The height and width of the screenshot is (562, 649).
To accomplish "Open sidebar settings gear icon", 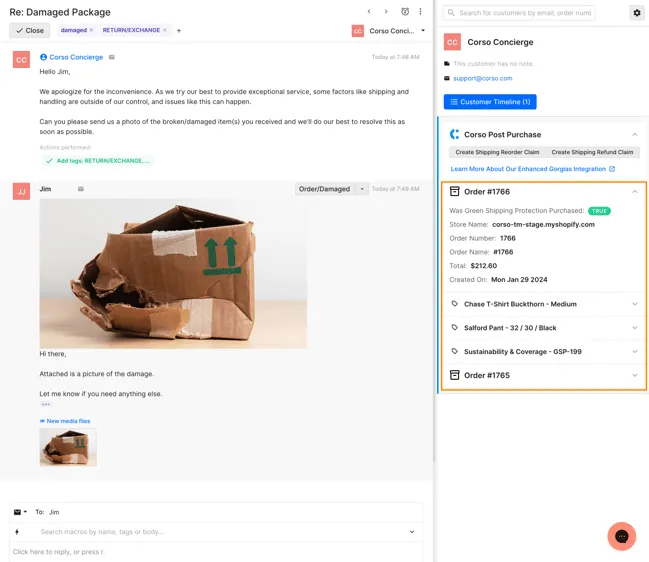I will point(637,13).
